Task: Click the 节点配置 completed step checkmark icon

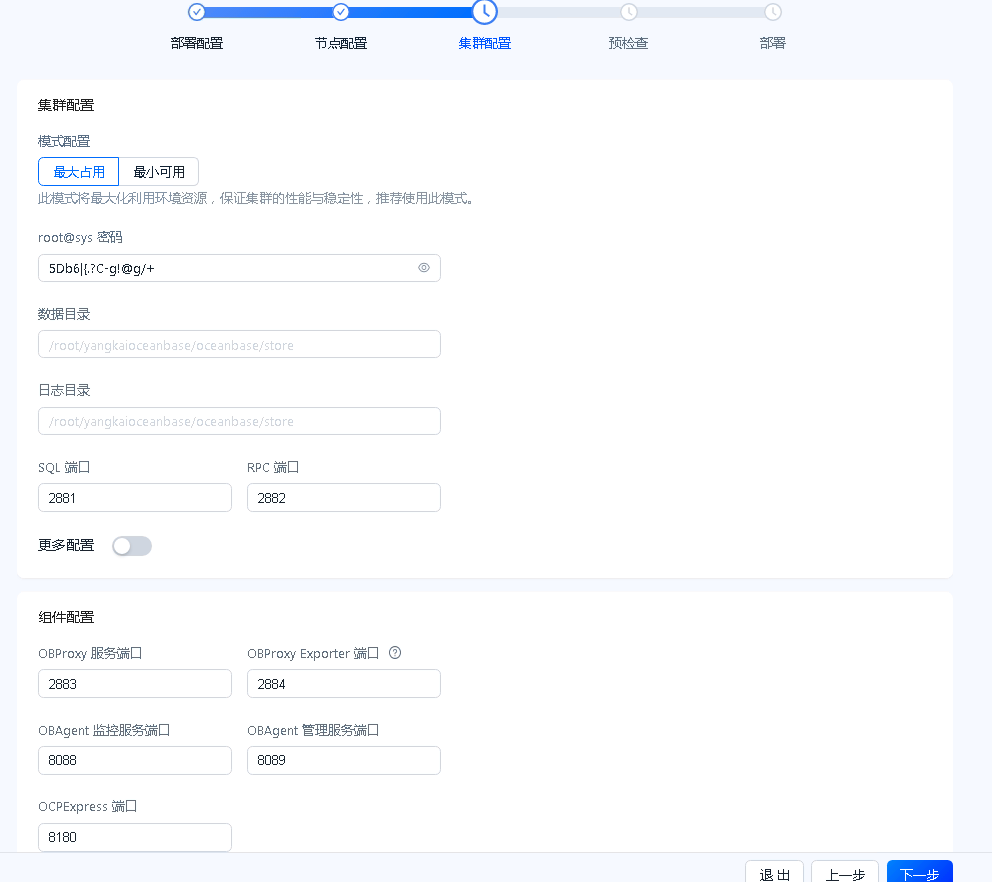Action: pyautogui.click(x=341, y=11)
